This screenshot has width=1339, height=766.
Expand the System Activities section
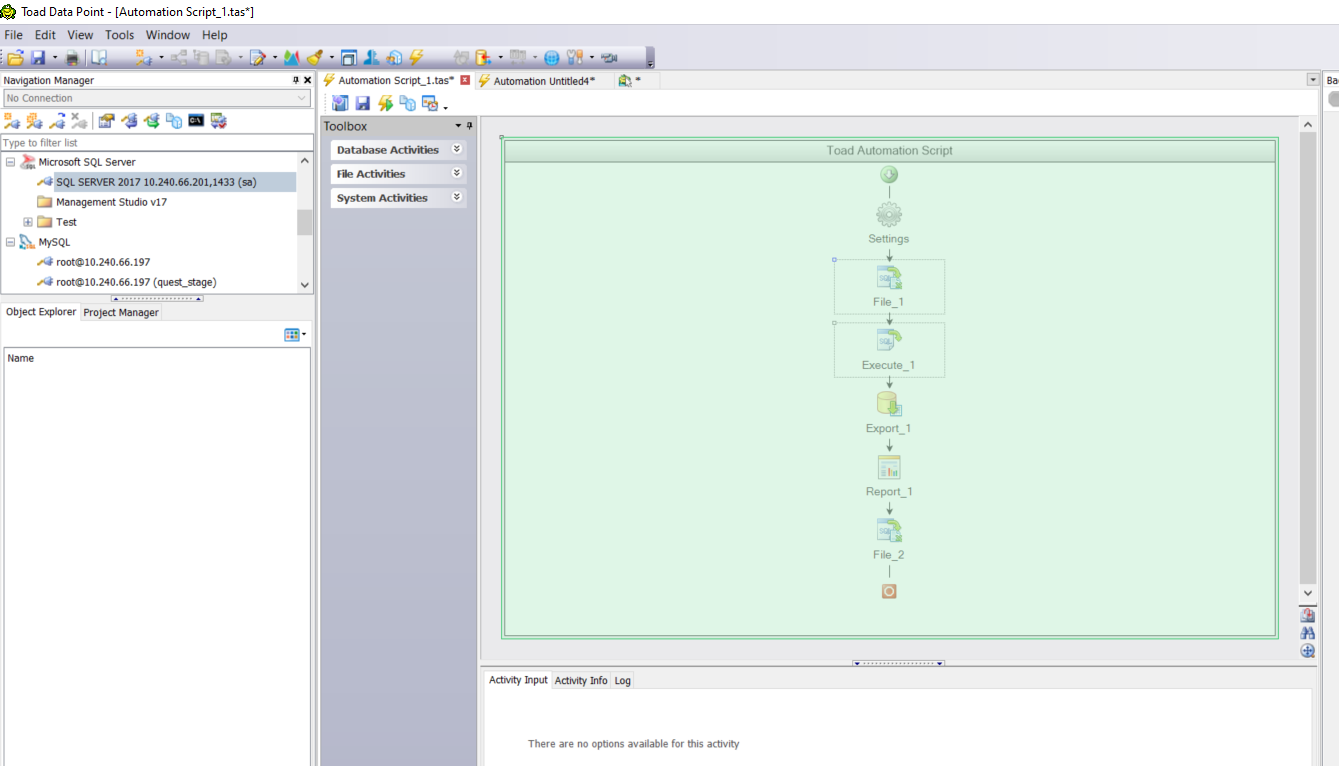pyautogui.click(x=457, y=197)
